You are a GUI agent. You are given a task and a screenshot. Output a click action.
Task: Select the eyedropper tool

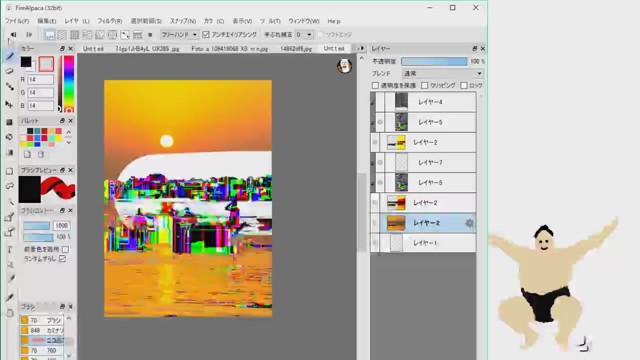(x=9, y=298)
